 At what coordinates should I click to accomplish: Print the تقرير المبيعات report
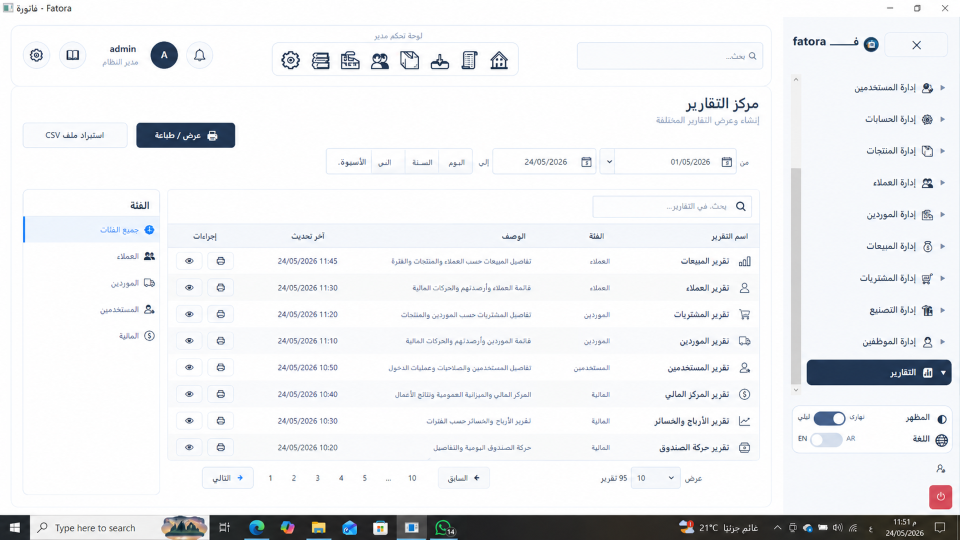coord(220,261)
